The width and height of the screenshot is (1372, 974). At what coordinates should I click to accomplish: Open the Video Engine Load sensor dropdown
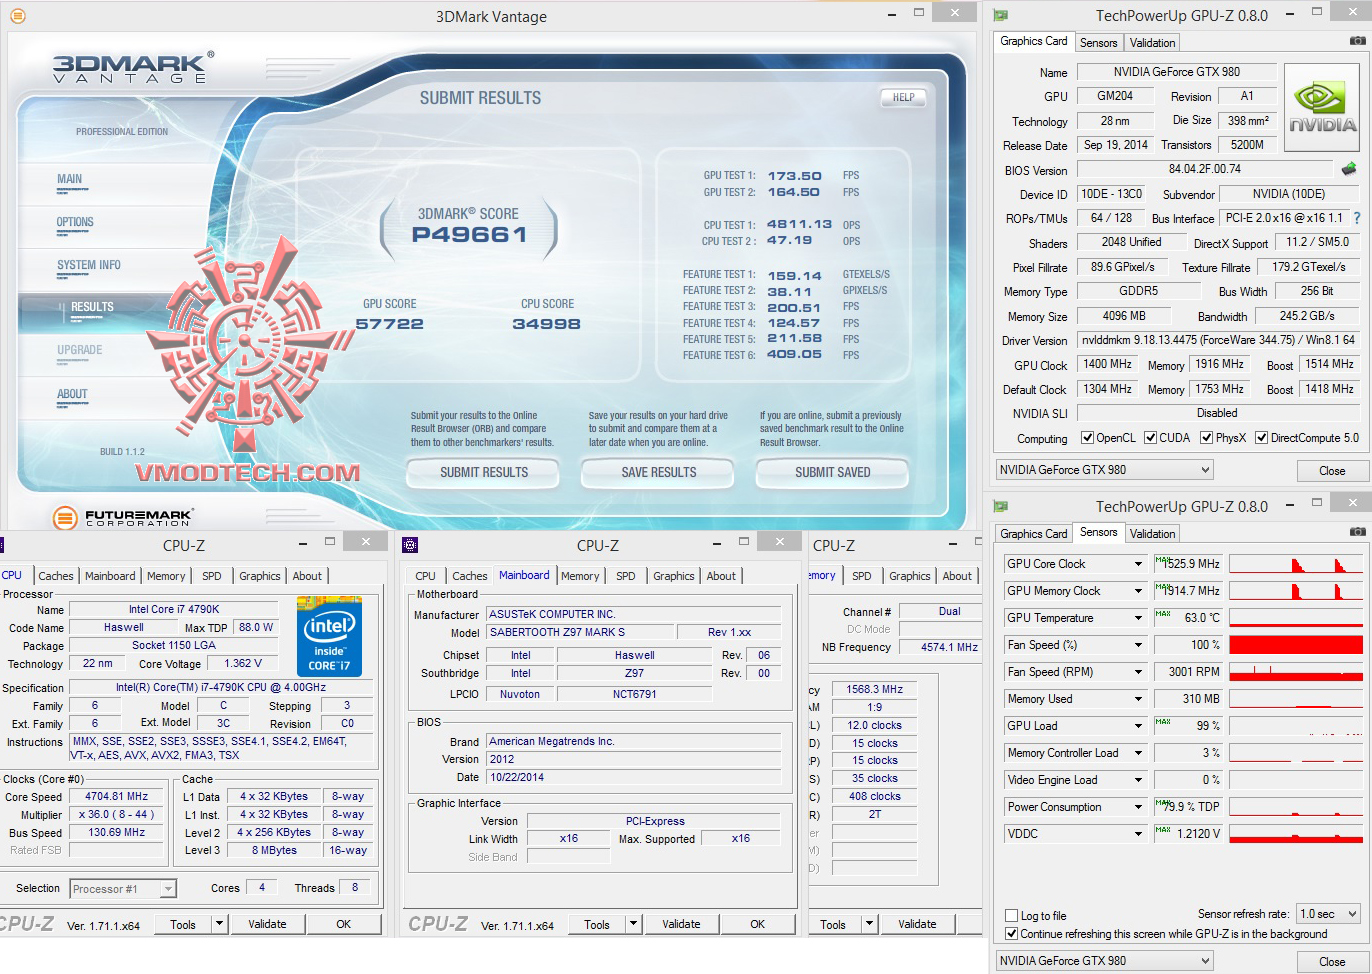[1138, 780]
